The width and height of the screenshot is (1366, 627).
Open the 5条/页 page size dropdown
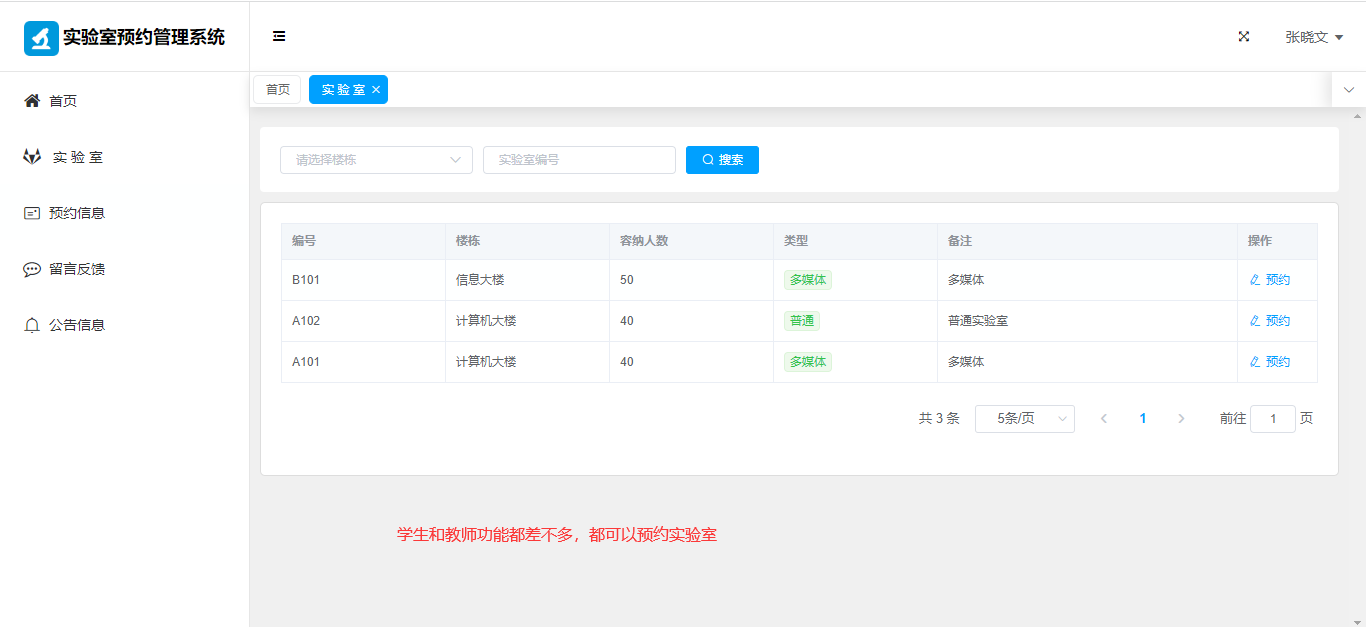(x=1024, y=419)
